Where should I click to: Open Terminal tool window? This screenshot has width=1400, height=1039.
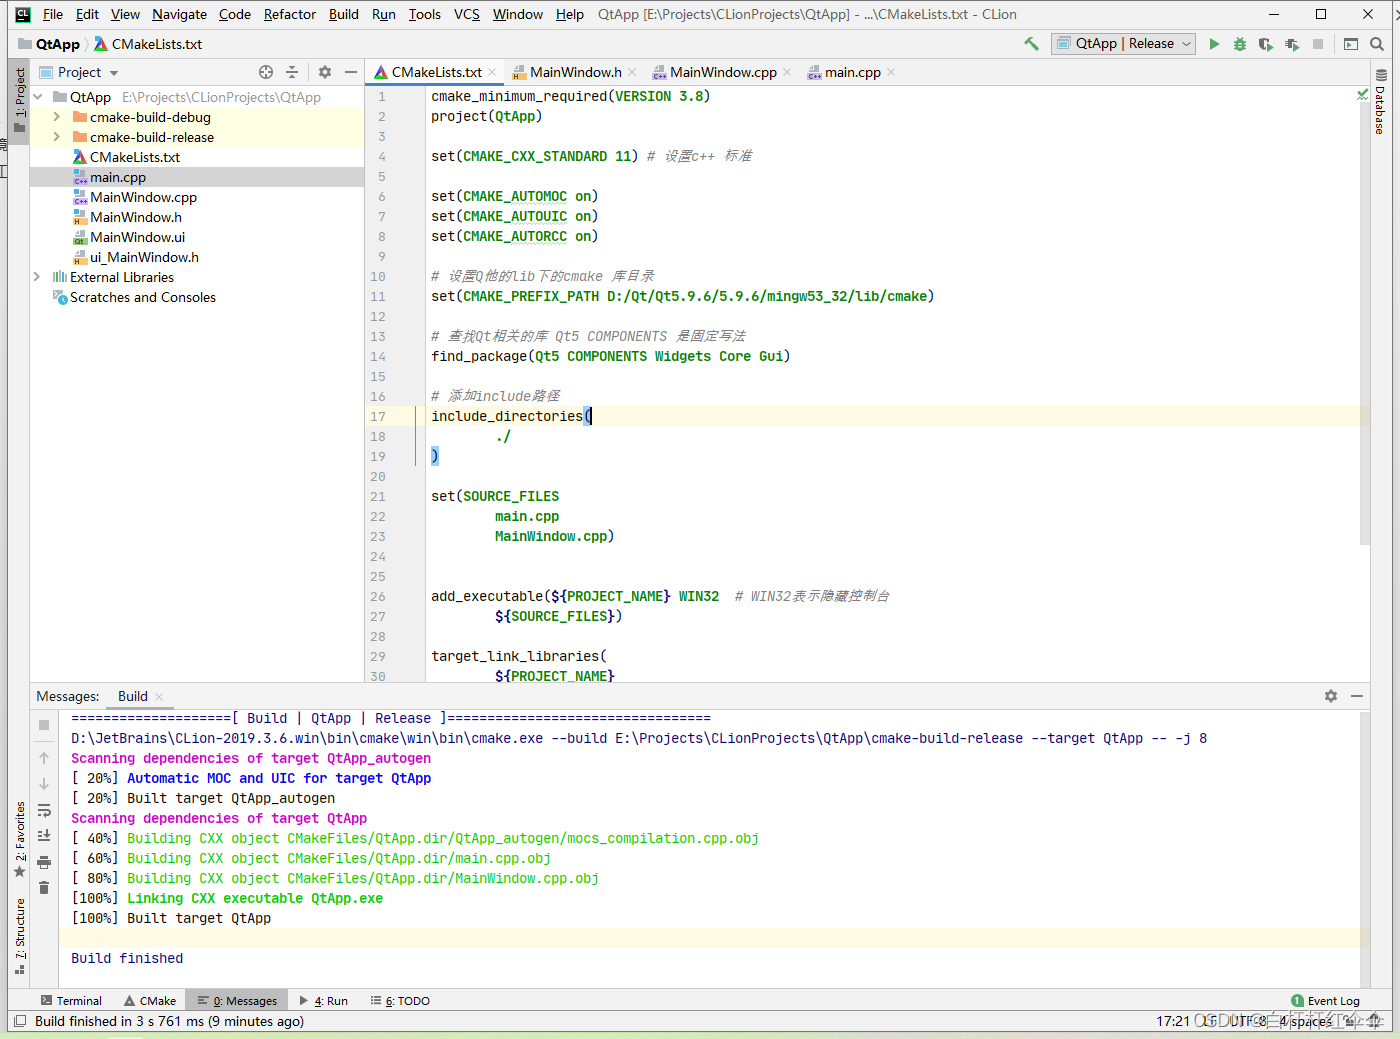tap(71, 1000)
